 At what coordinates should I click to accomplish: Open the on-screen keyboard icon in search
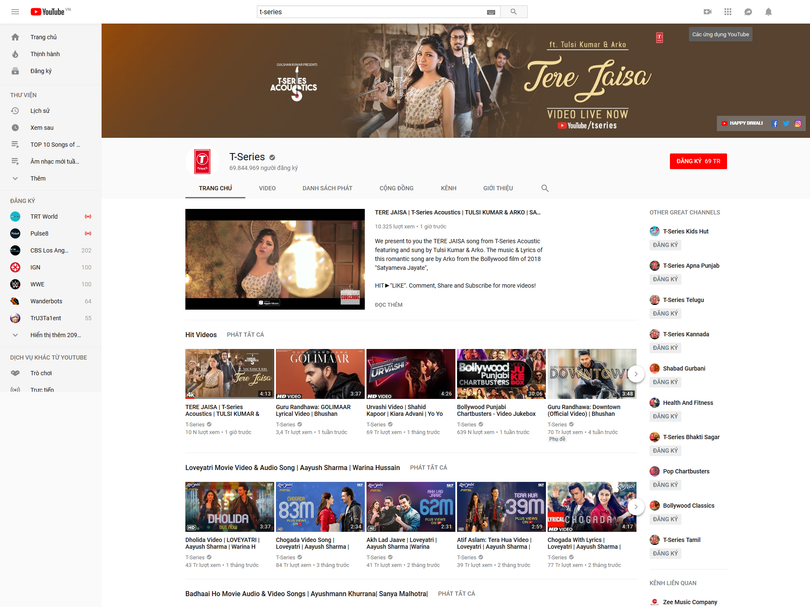(489, 11)
